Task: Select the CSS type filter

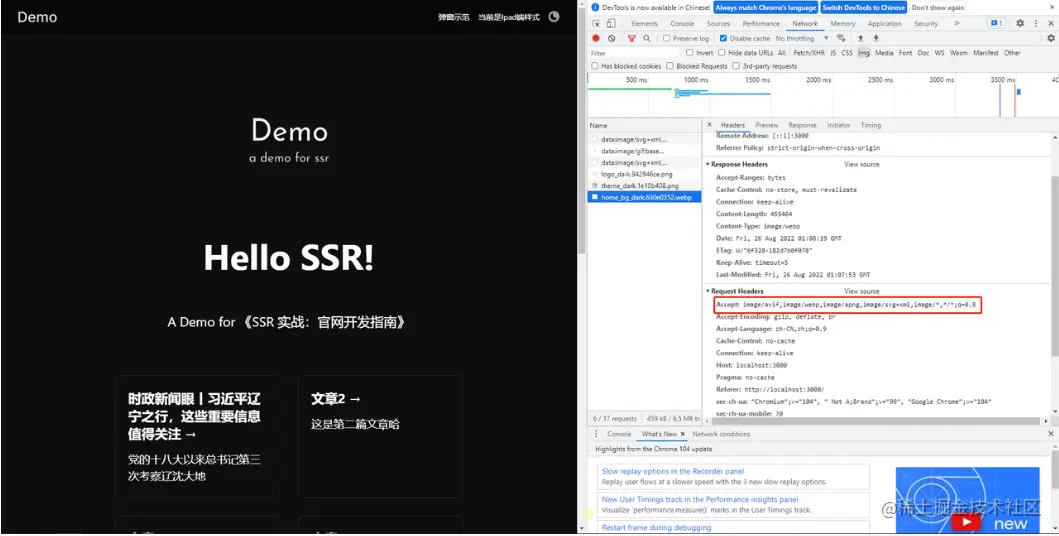Action: tap(847, 53)
